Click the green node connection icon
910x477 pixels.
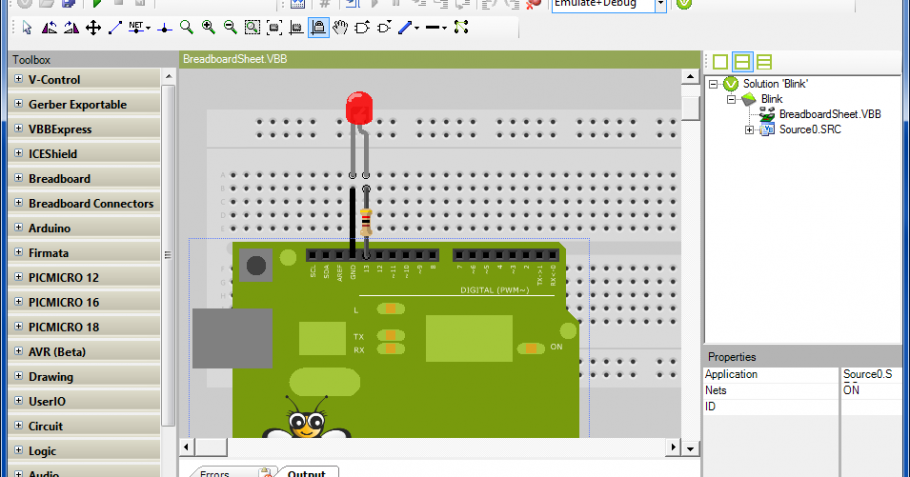[461, 27]
